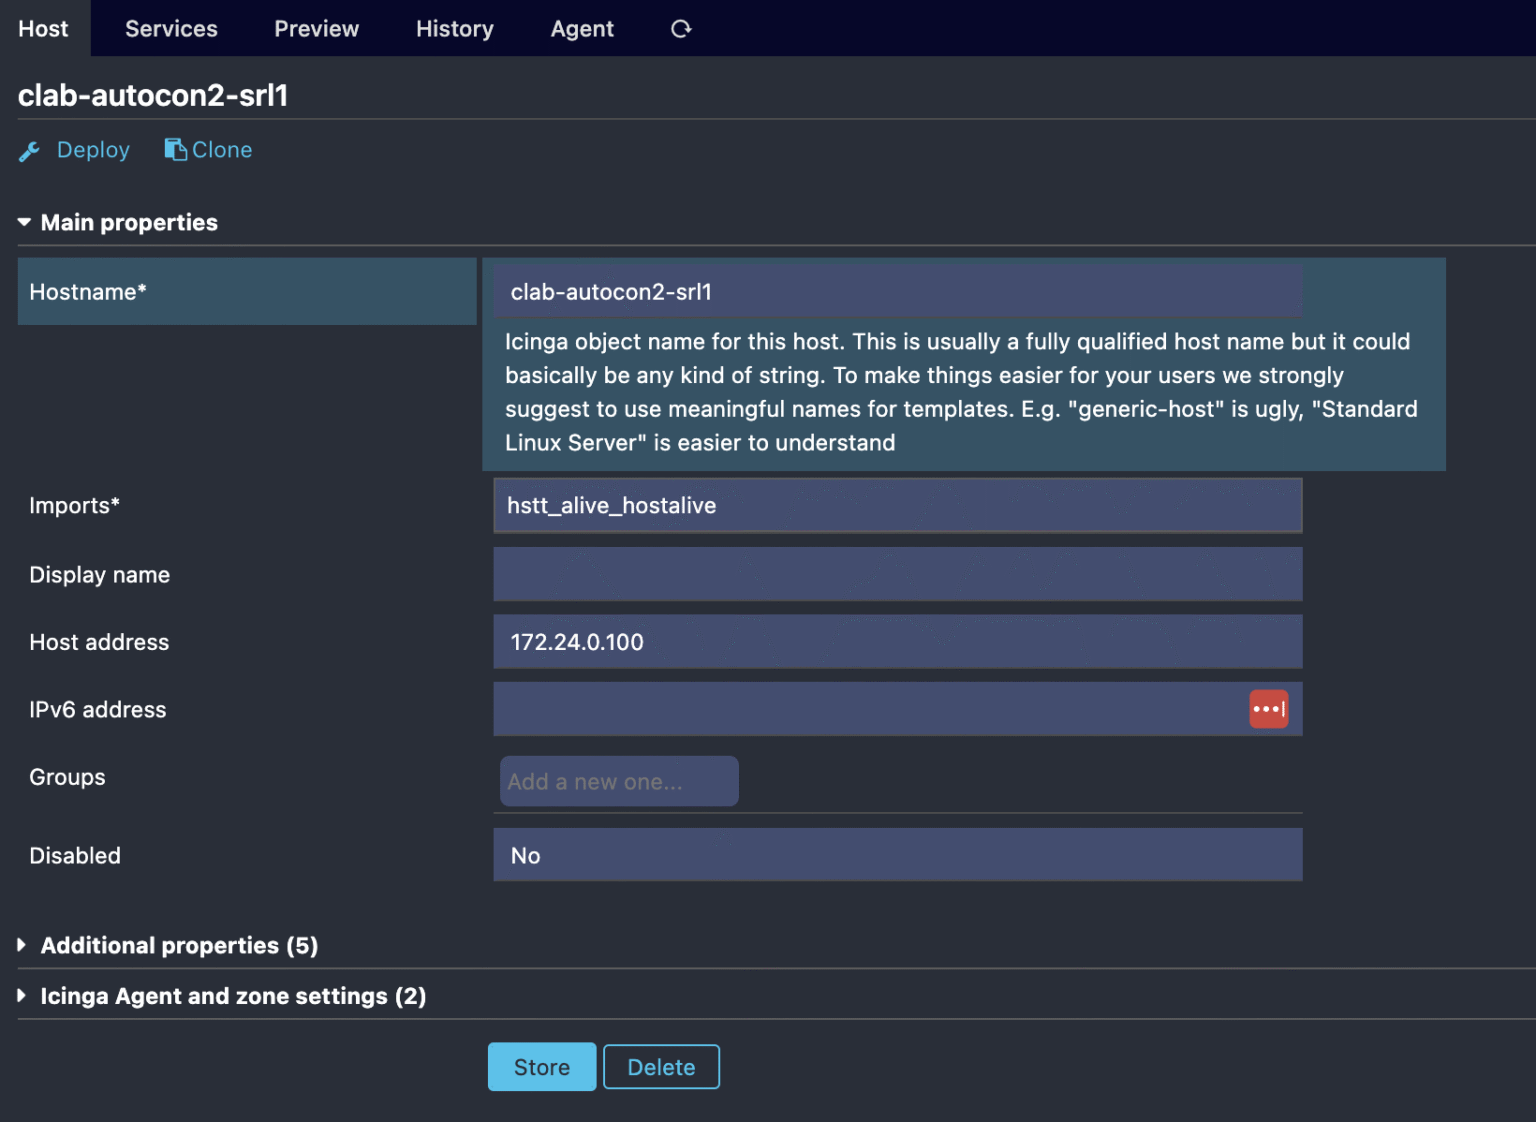Add a group in the Groups field
Image resolution: width=1536 pixels, height=1122 pixels.
pos(618,781)
